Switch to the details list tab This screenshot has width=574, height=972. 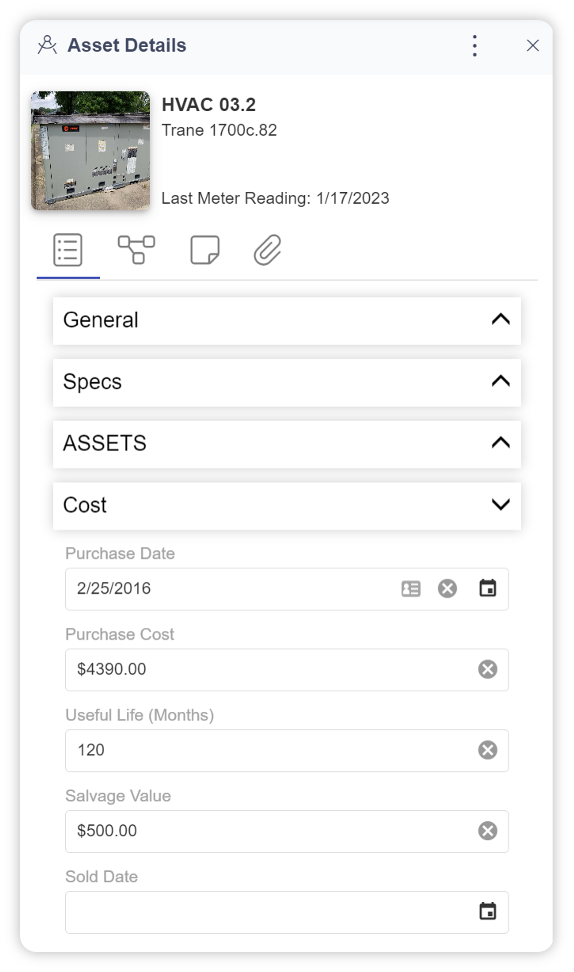pos(68,250)
